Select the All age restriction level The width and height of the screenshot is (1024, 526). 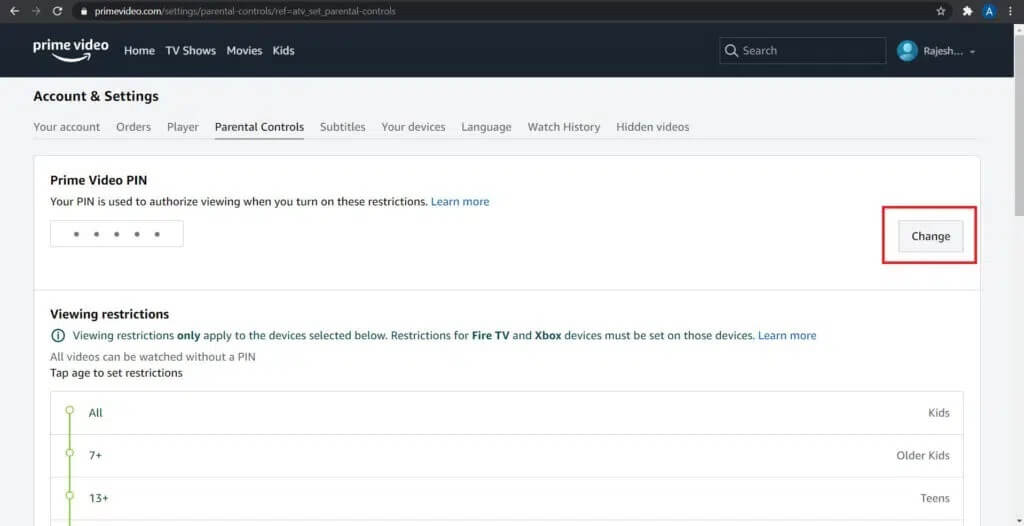[507, 413]
